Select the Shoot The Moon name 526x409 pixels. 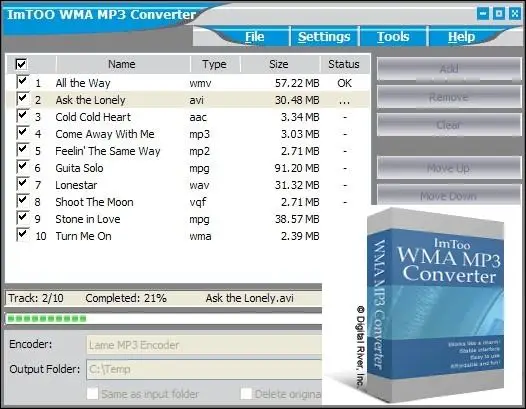pos(94,202)
